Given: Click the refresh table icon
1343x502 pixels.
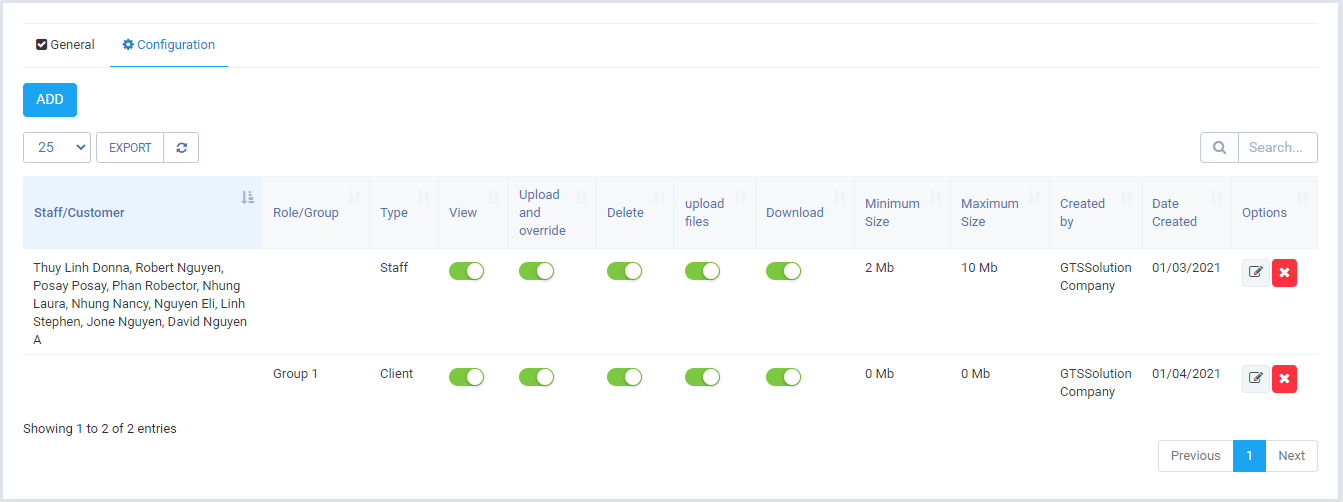Looking at the screenshot, I should click(181, 147).
